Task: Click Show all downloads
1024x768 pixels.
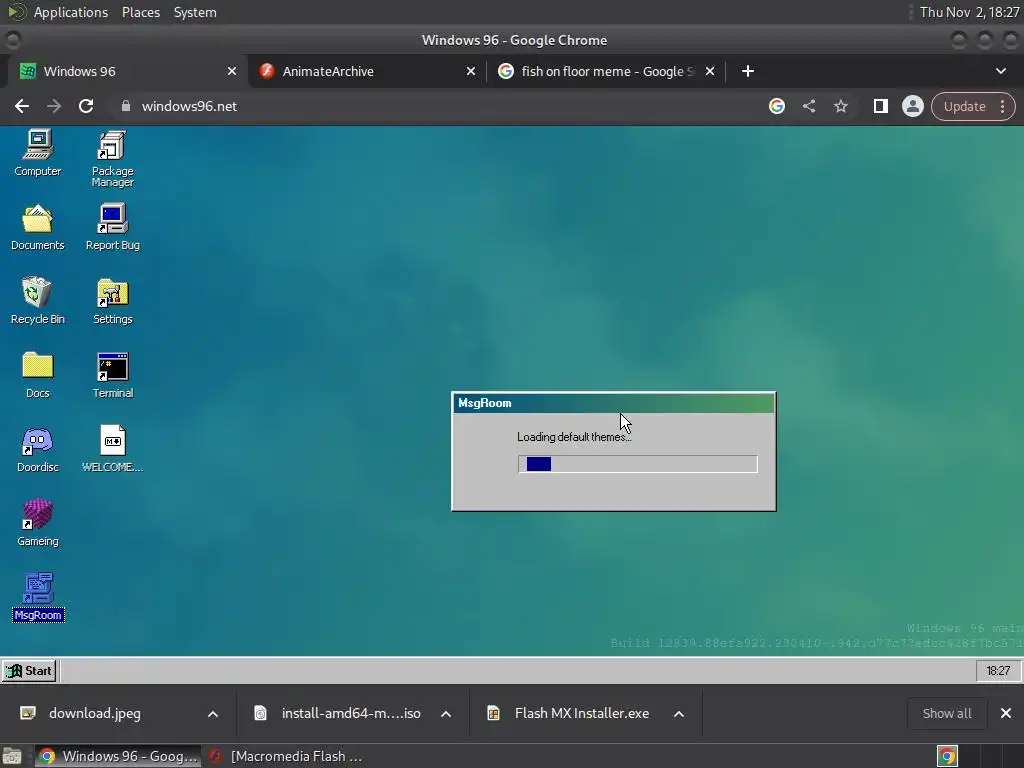Action: coord(946,713)
